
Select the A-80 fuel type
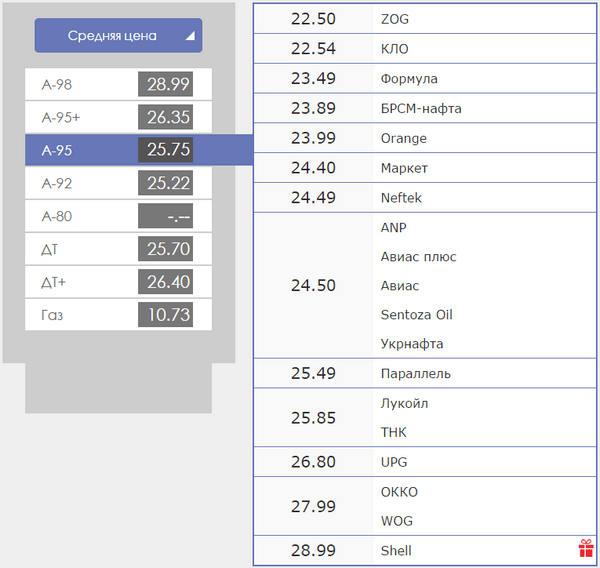click(x=118, y=217)
